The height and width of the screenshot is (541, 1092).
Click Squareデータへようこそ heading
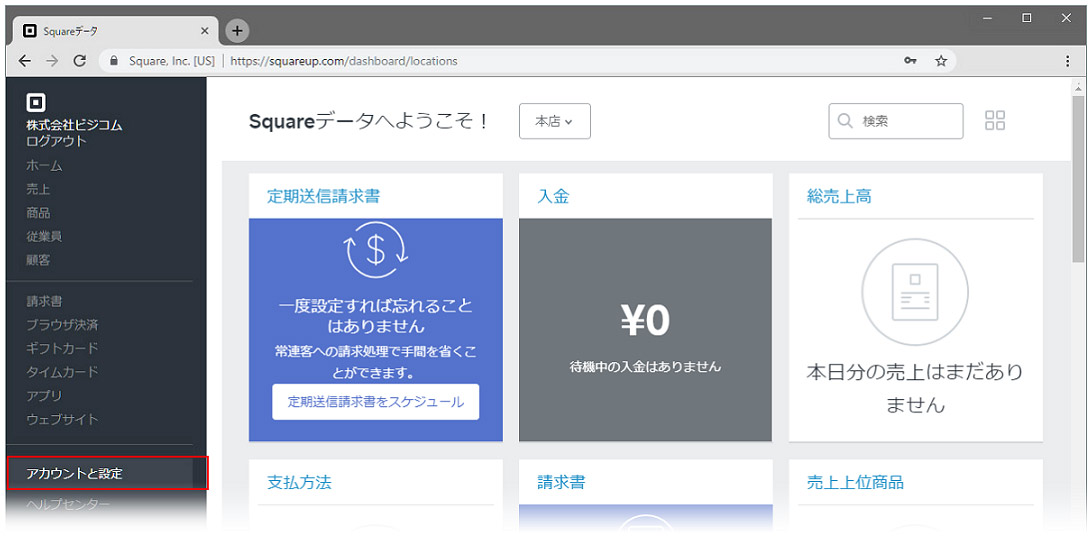(x=370, y=121)
